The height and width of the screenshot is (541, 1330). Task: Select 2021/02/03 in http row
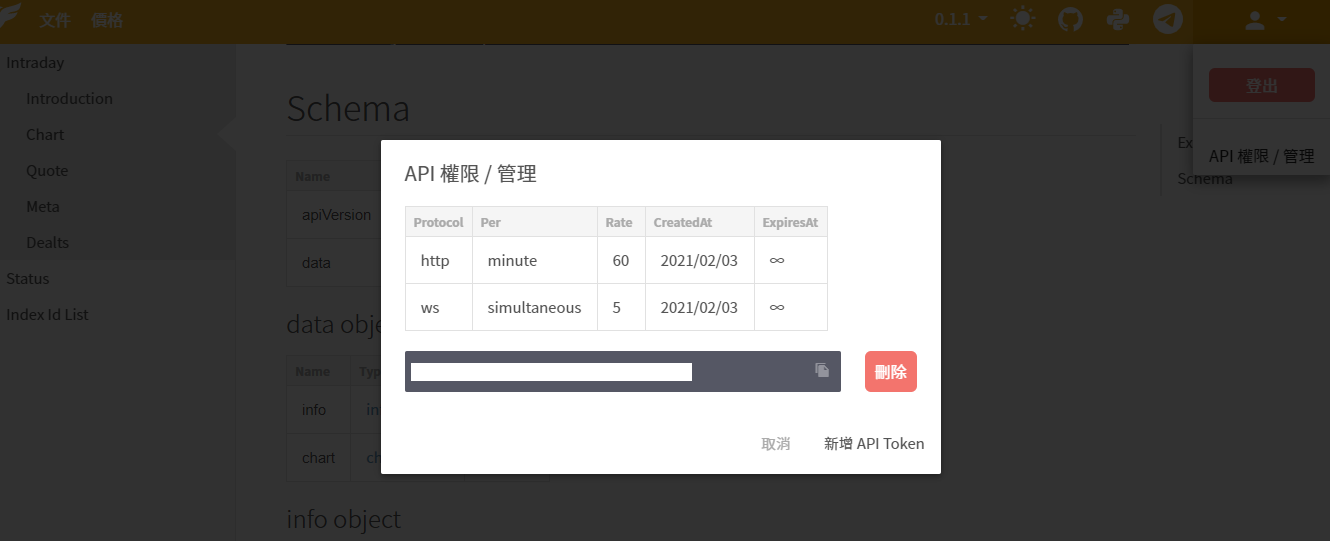click(699, 260)
